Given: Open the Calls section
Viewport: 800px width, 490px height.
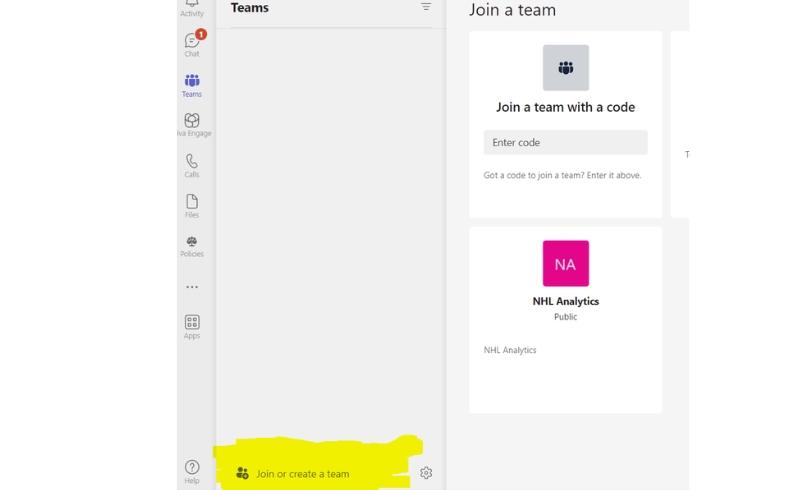Looking at the screenshot, I should pyautogui.click(x=192, y=166).
